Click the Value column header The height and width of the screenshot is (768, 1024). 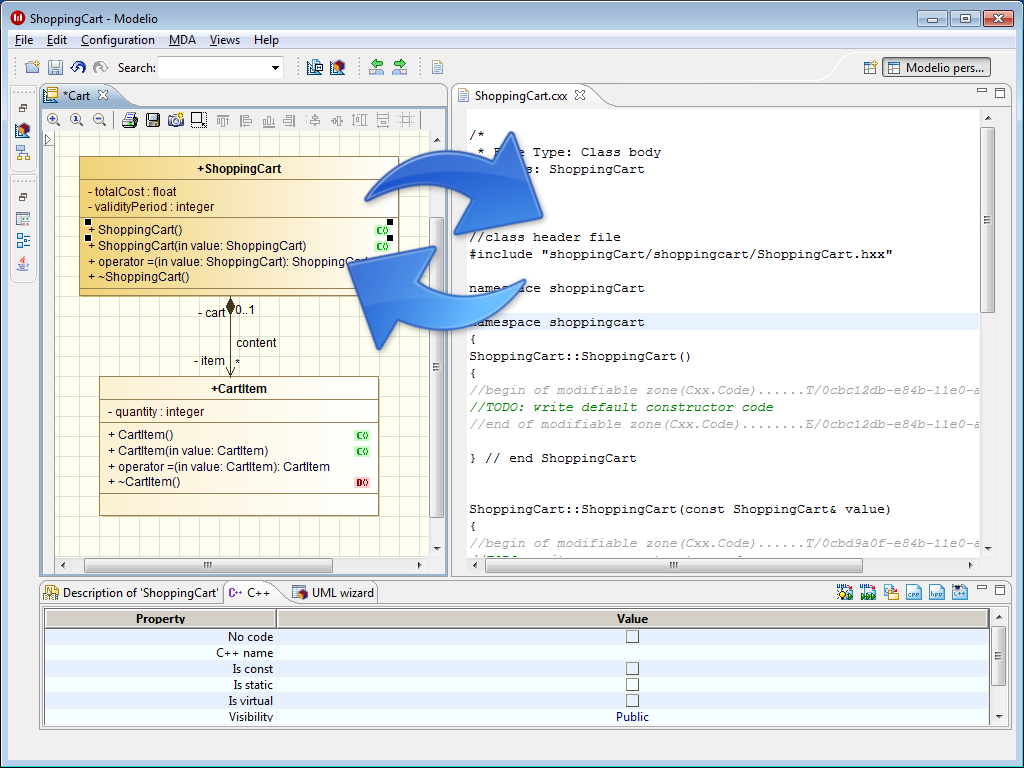[632, 618]
